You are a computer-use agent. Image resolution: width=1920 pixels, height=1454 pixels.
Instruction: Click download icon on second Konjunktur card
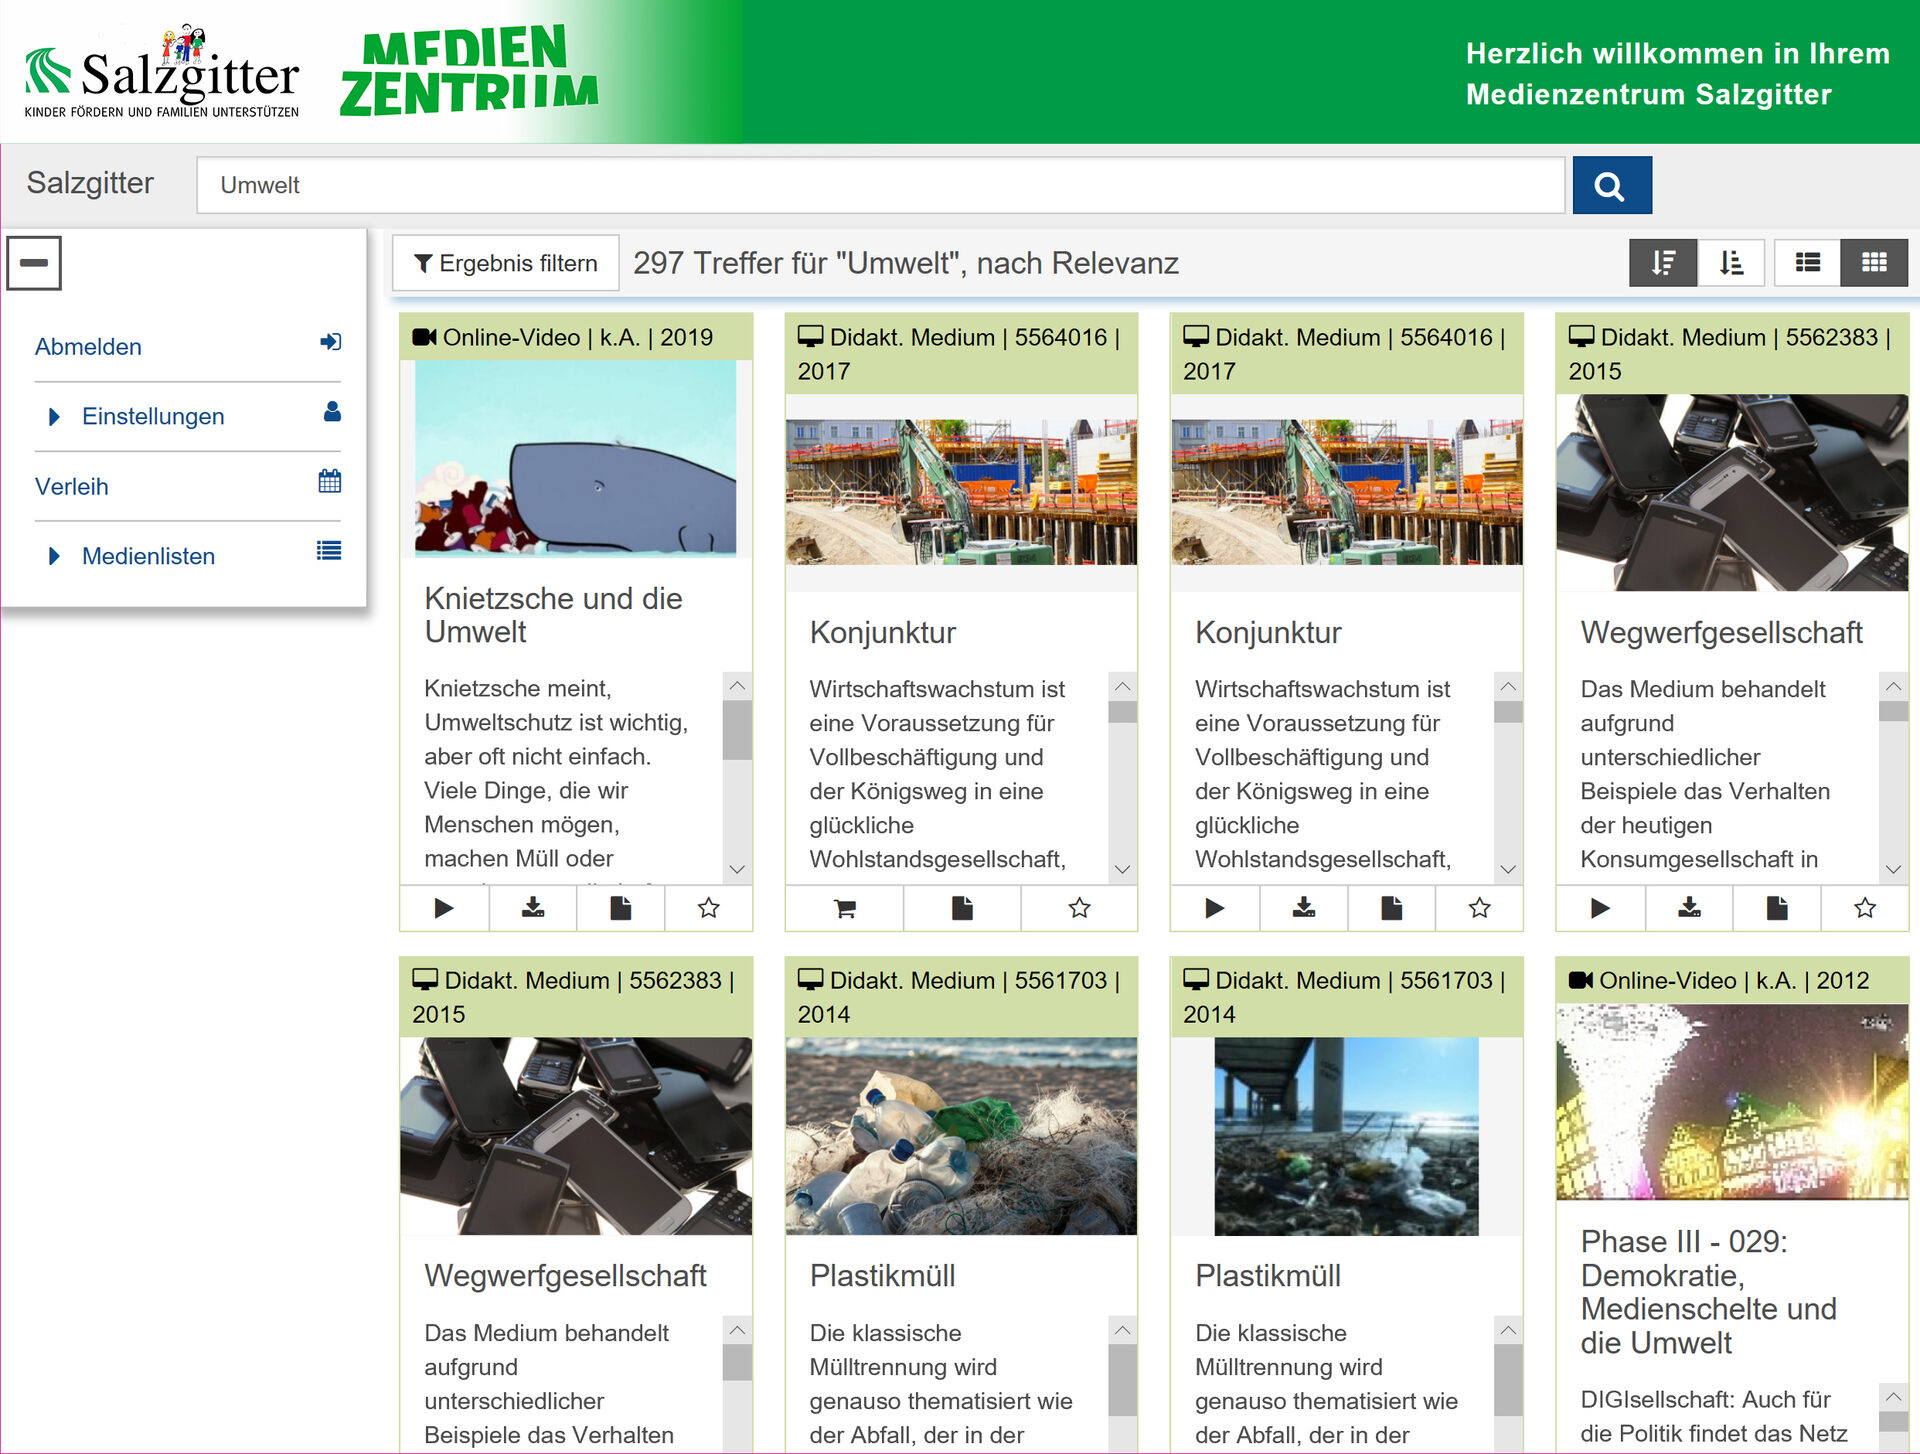[x=1303, y=908]
